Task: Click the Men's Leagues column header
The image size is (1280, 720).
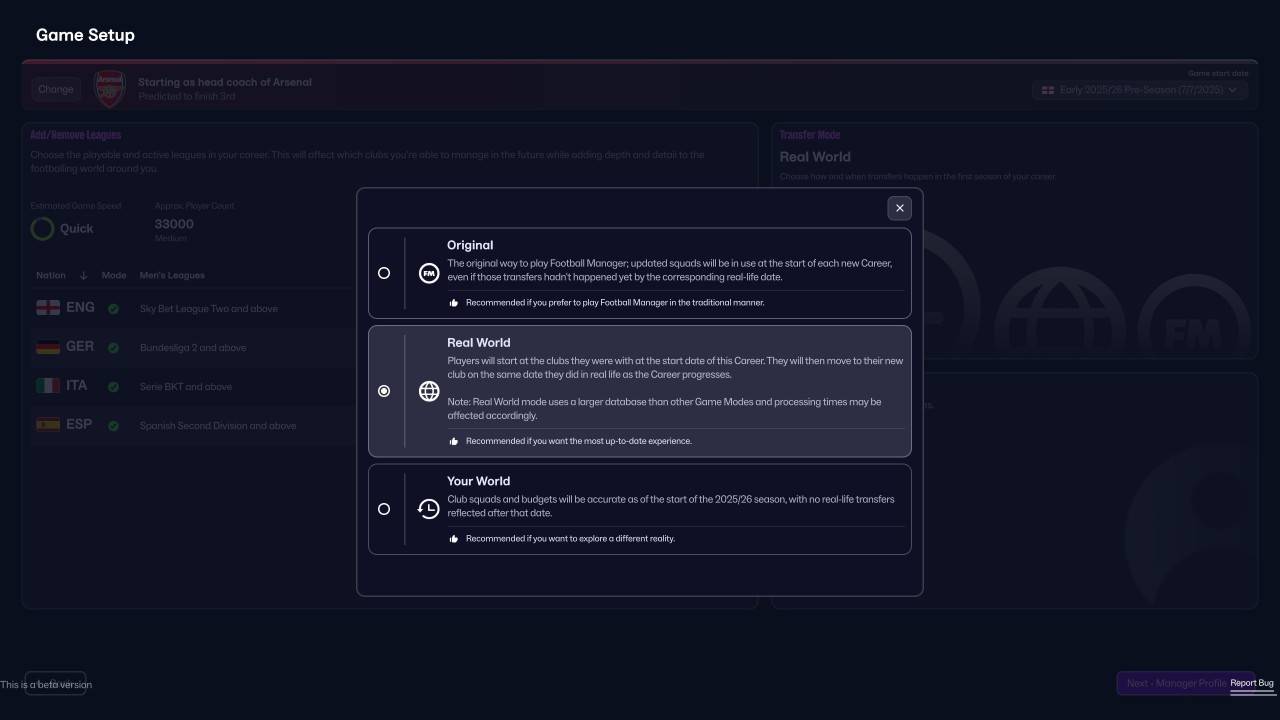Action: point(172,275)
